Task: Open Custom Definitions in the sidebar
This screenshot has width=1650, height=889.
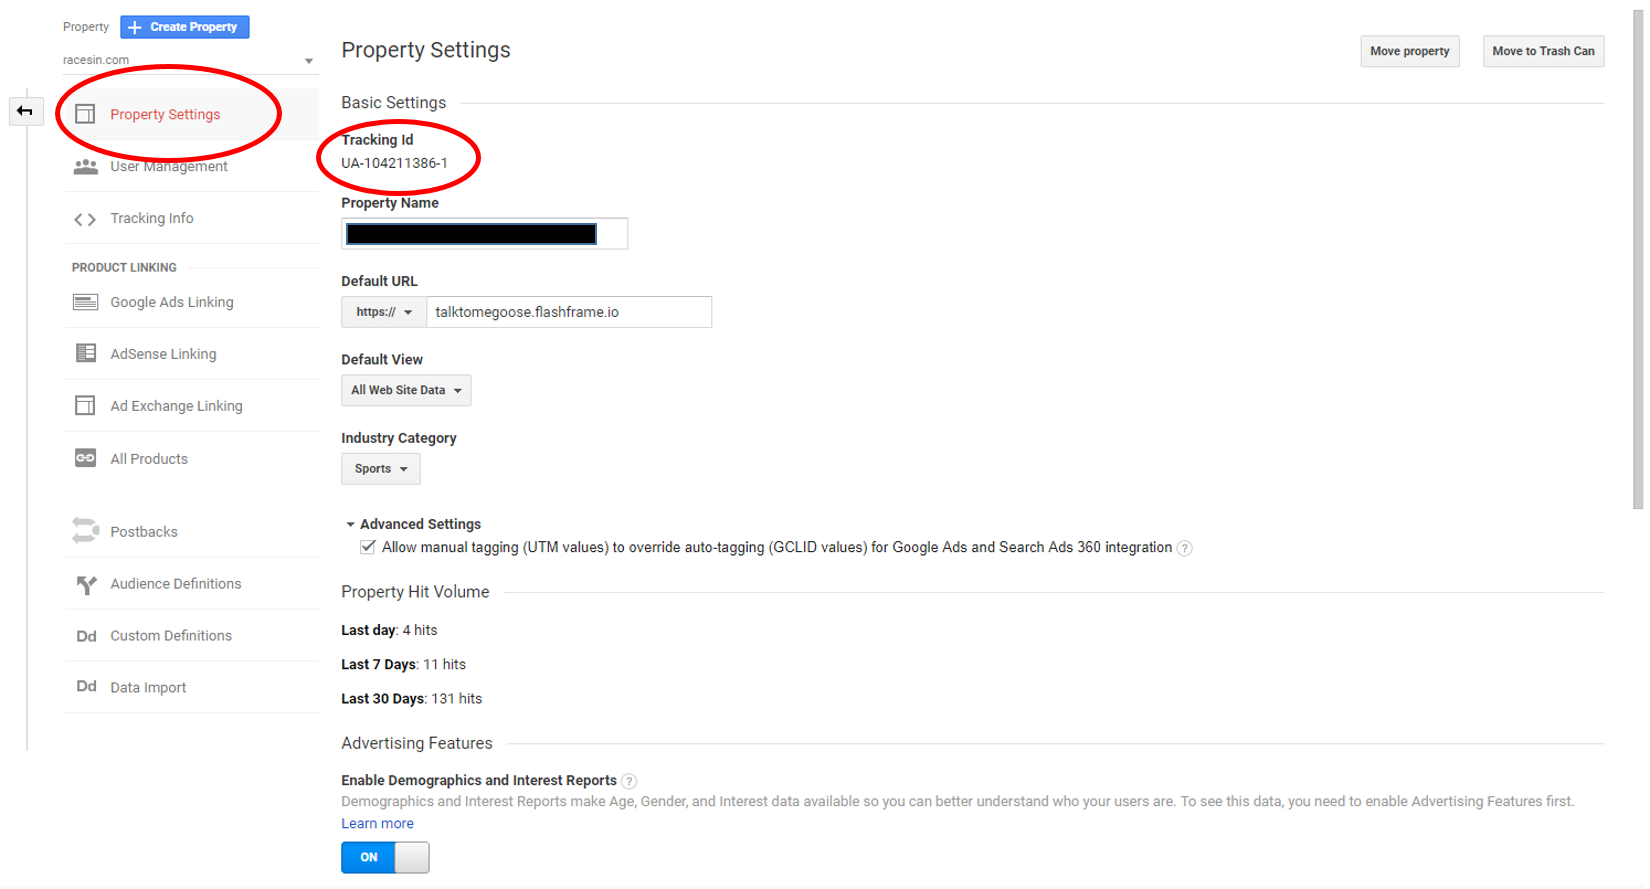Action: (x=171, y=636)
